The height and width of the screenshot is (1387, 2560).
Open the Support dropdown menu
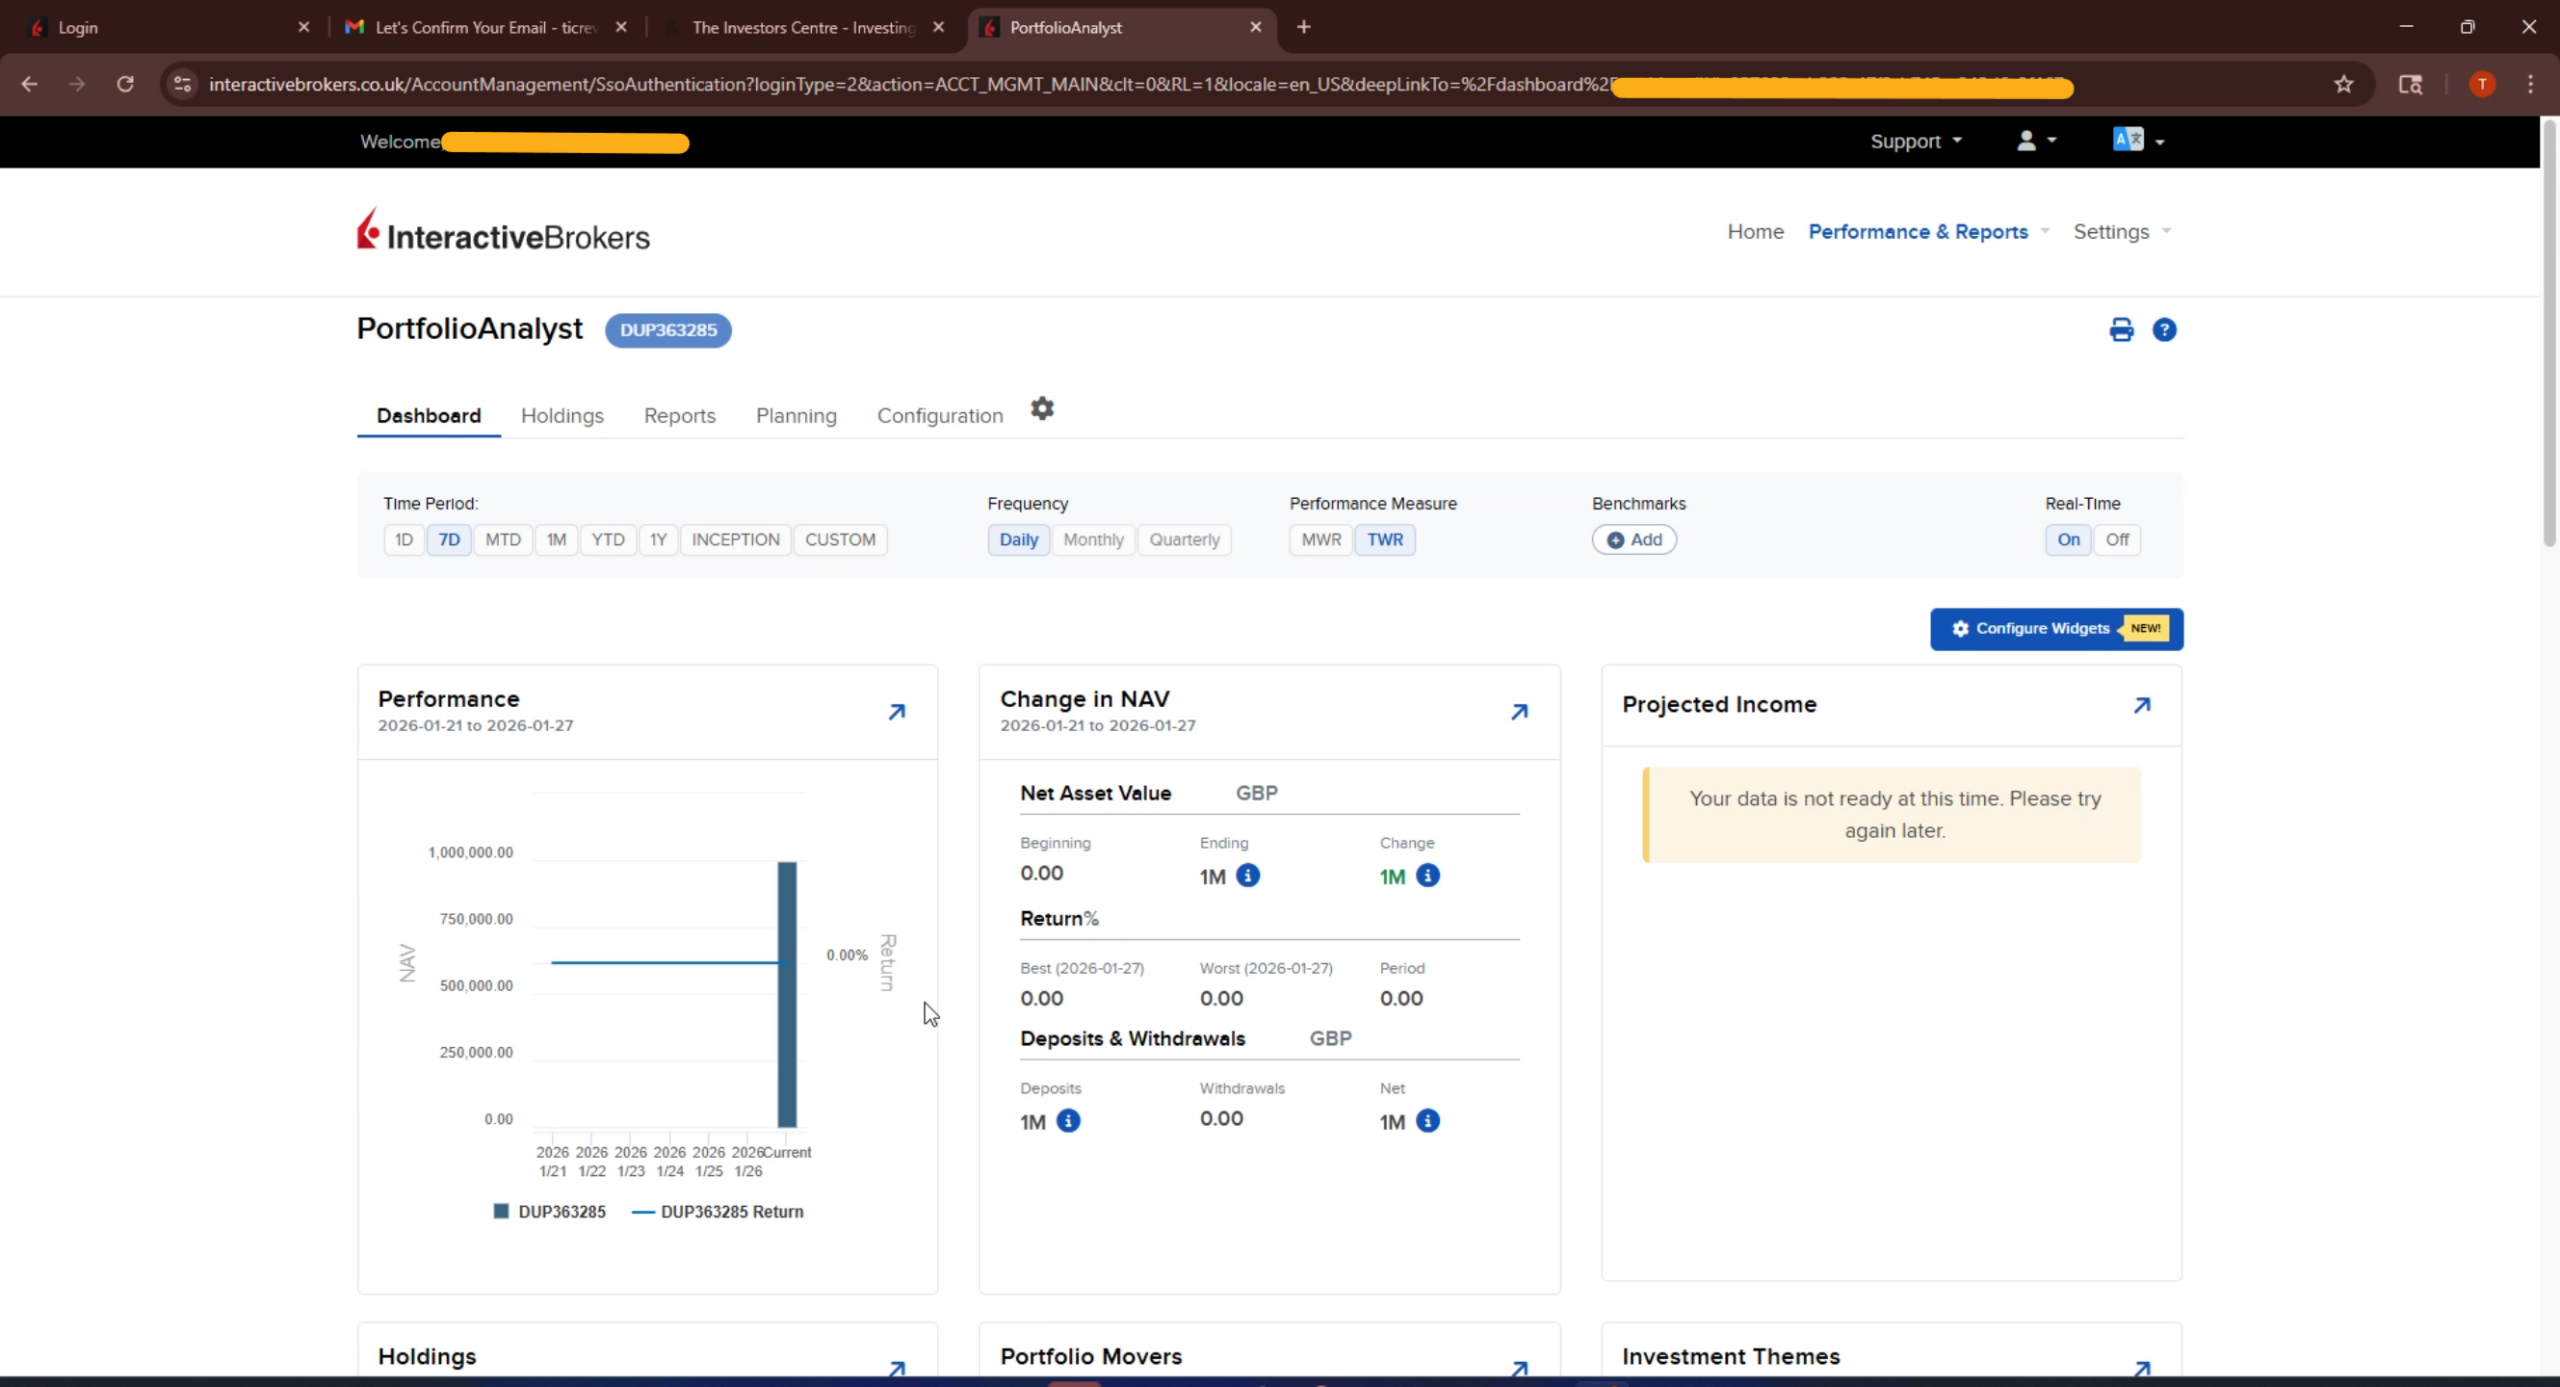[x=1915, y=141]
